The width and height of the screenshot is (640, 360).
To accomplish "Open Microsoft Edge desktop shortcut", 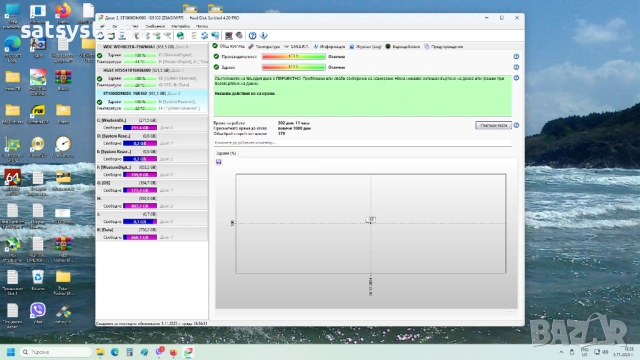I will coord(13,48).
